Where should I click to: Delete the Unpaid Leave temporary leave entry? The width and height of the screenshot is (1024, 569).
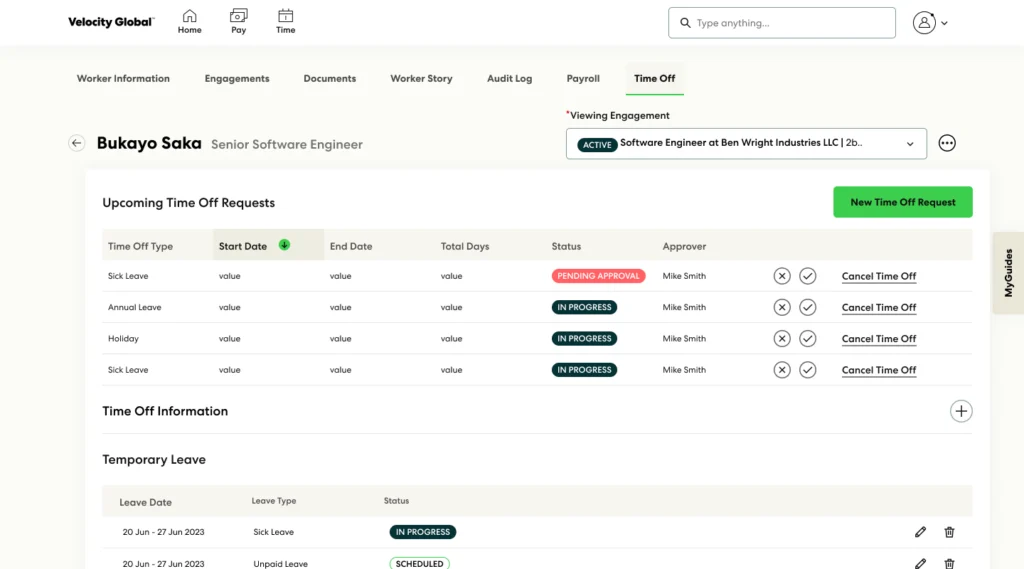950,563
